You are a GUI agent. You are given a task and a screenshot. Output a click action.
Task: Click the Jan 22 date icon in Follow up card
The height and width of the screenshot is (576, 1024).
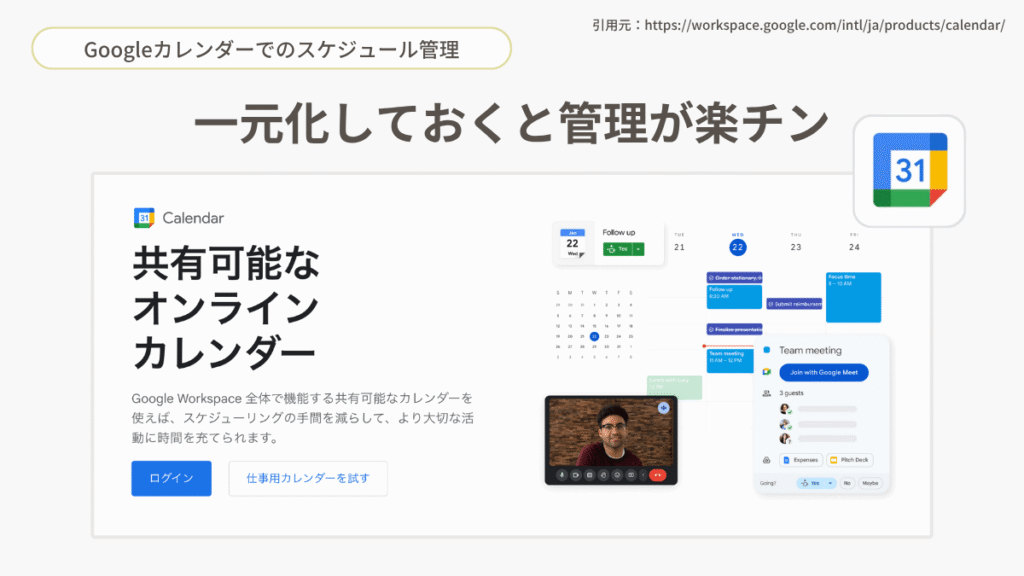pyautogui.click(x=573, y=243)
